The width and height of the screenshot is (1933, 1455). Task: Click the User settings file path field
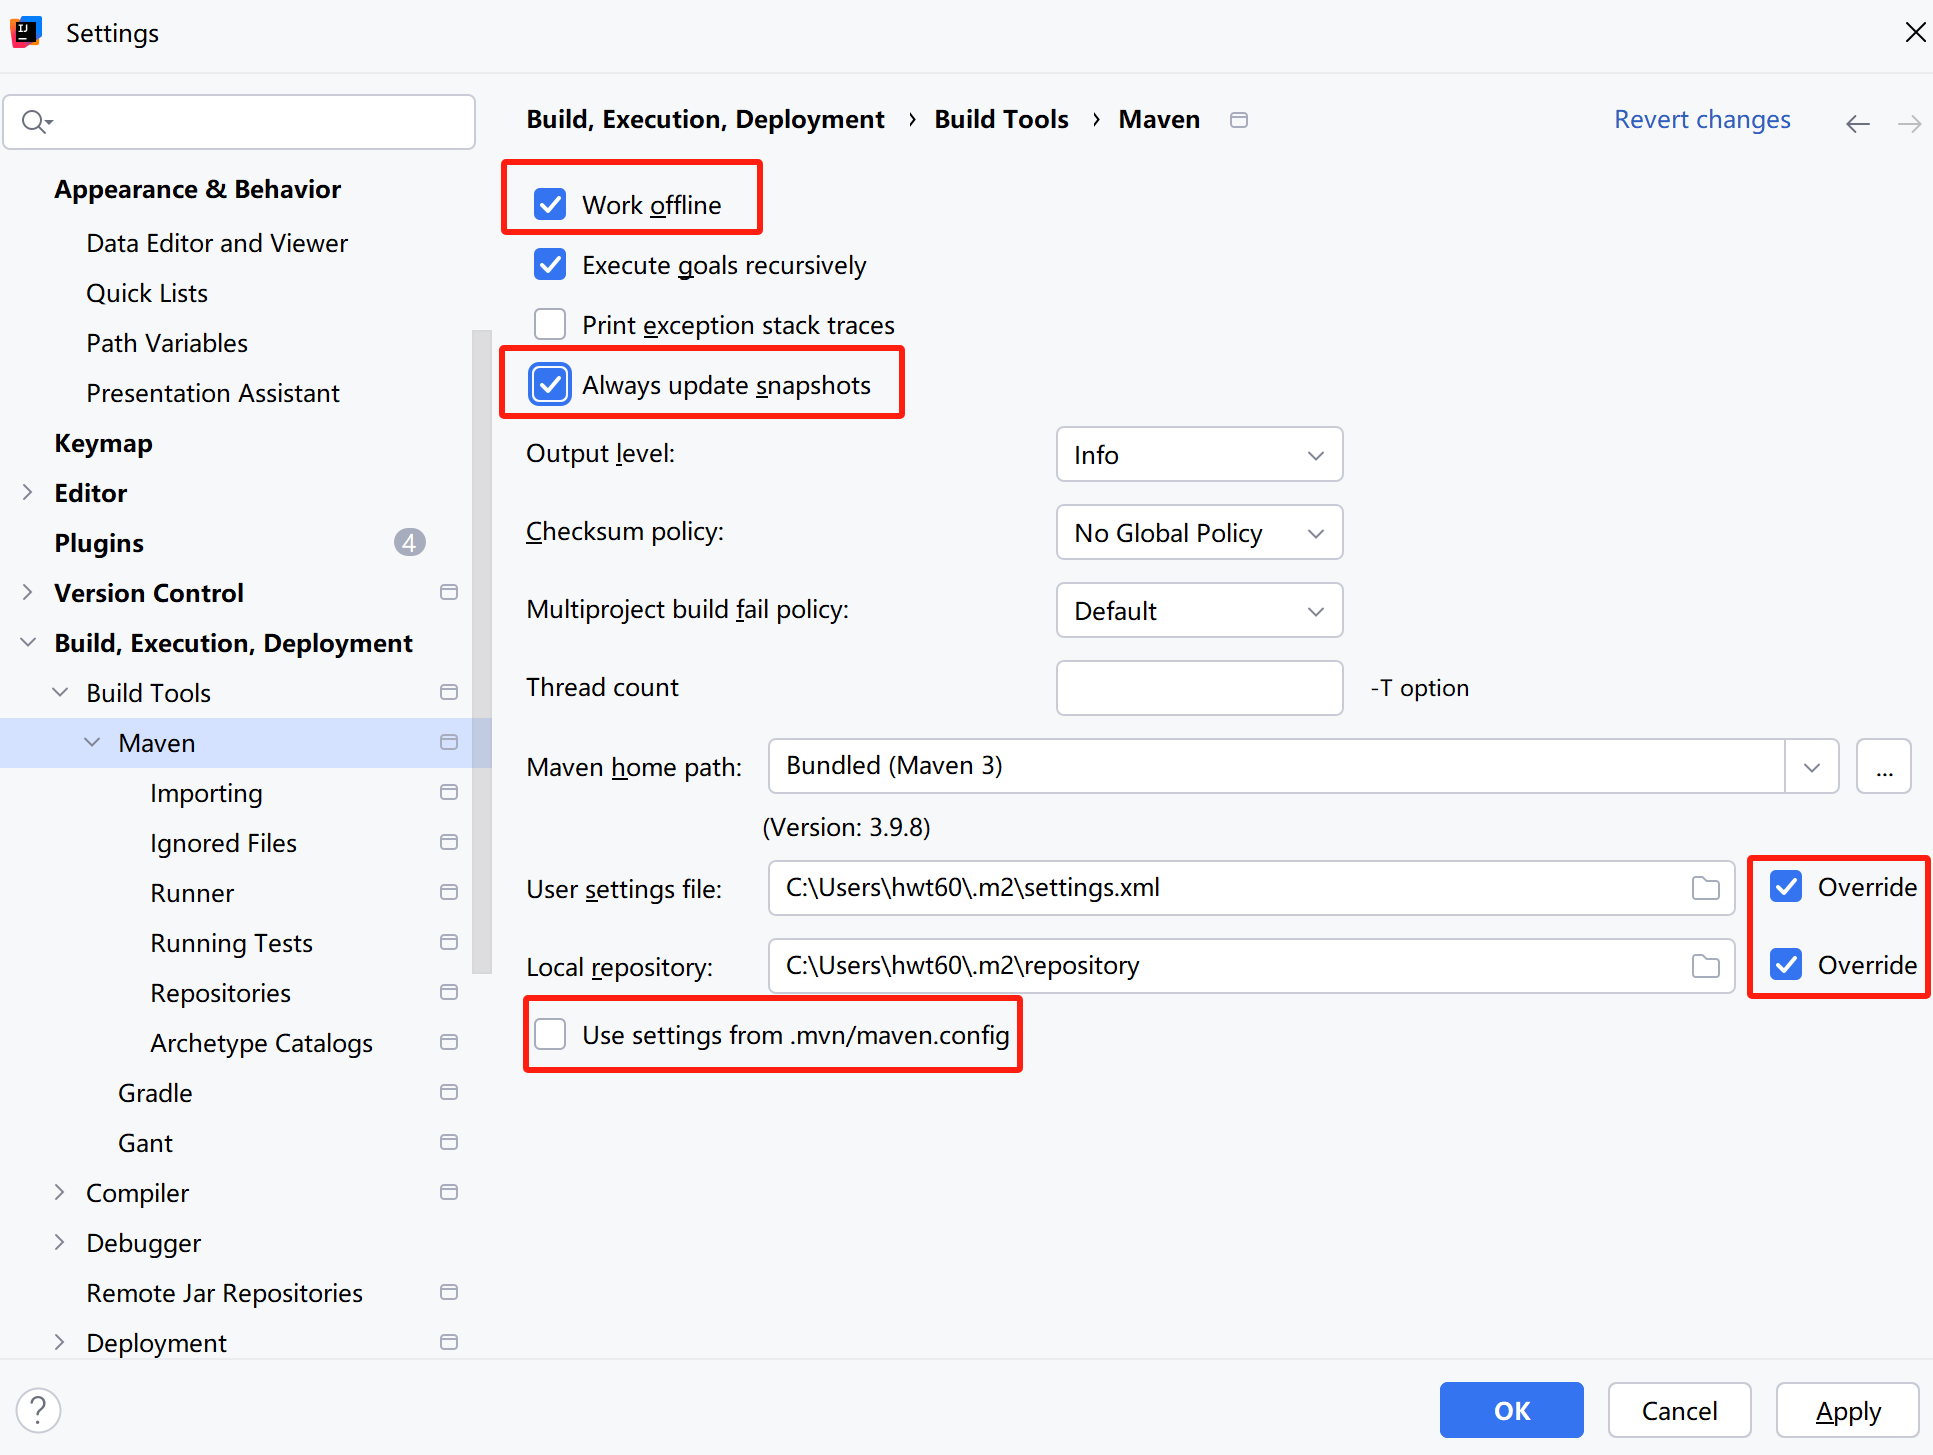pos(1251,888)
